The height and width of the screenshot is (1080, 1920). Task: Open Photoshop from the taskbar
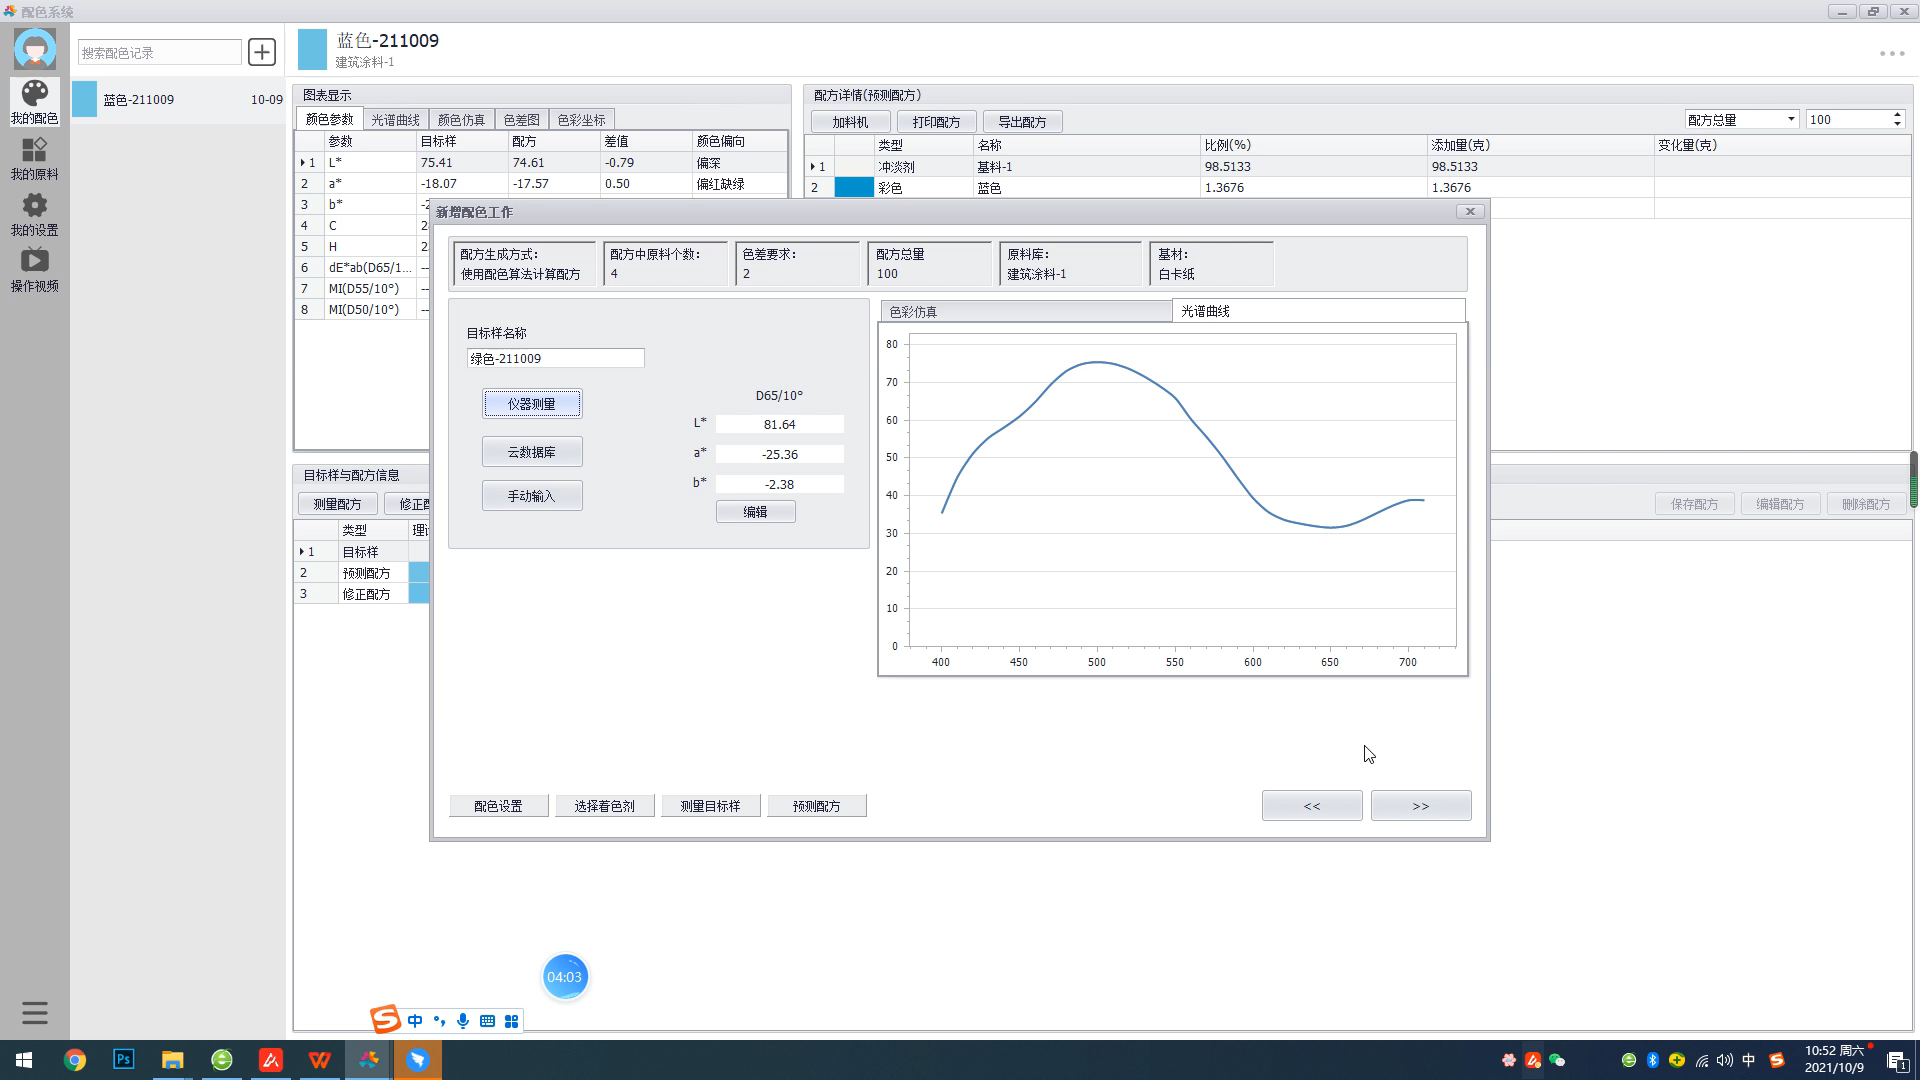123,1060
